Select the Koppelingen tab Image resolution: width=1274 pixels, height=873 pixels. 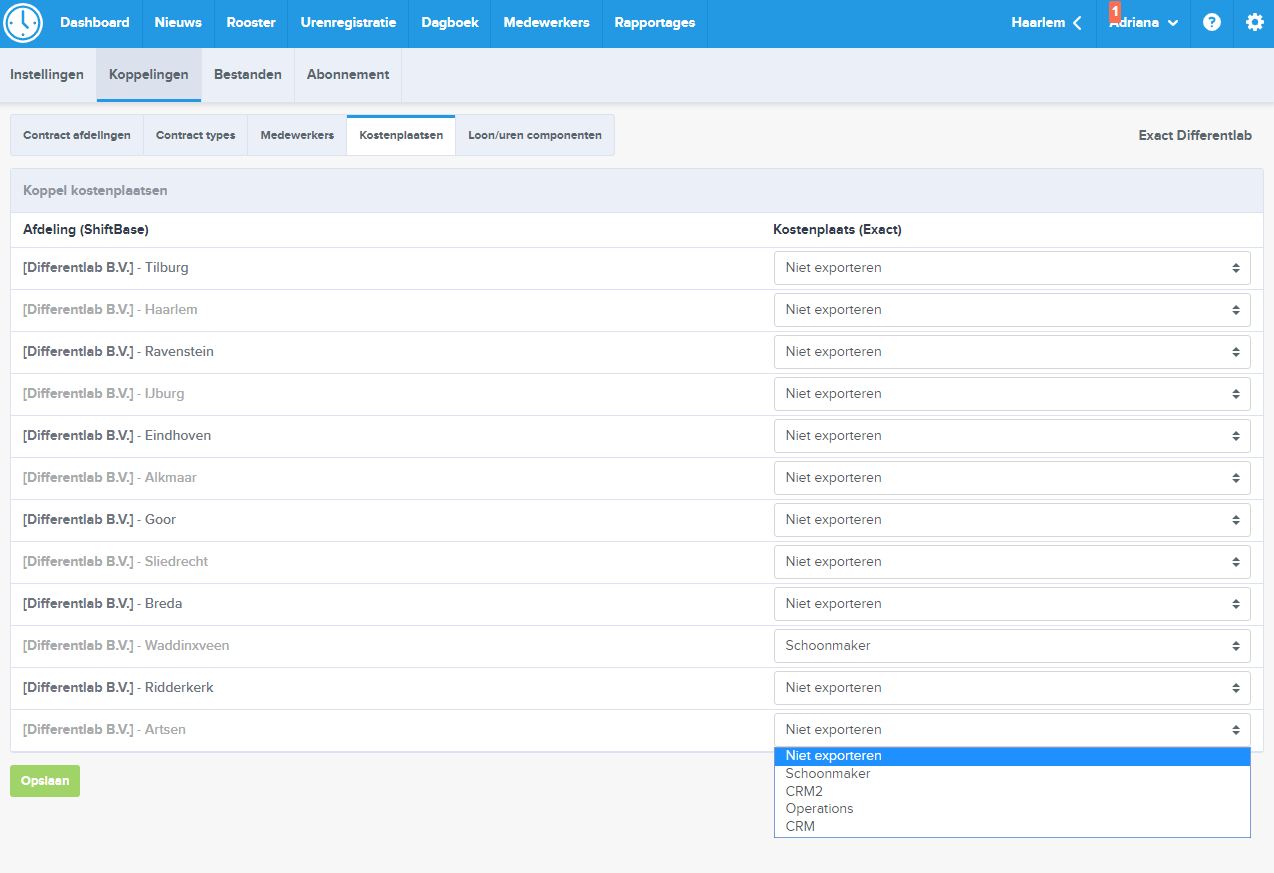(x=149, y=75)
